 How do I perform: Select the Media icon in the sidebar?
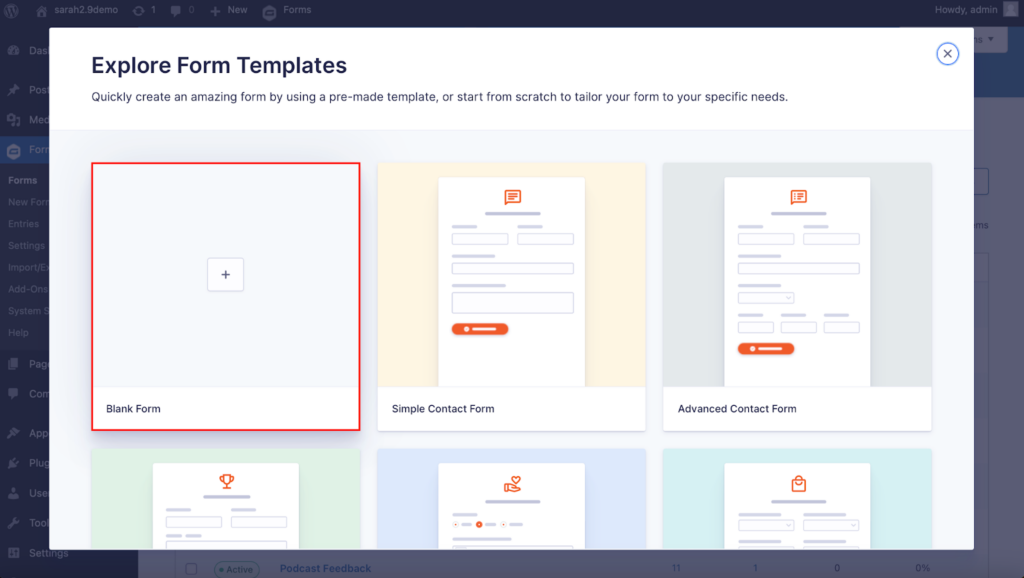(x=13, y=120)
